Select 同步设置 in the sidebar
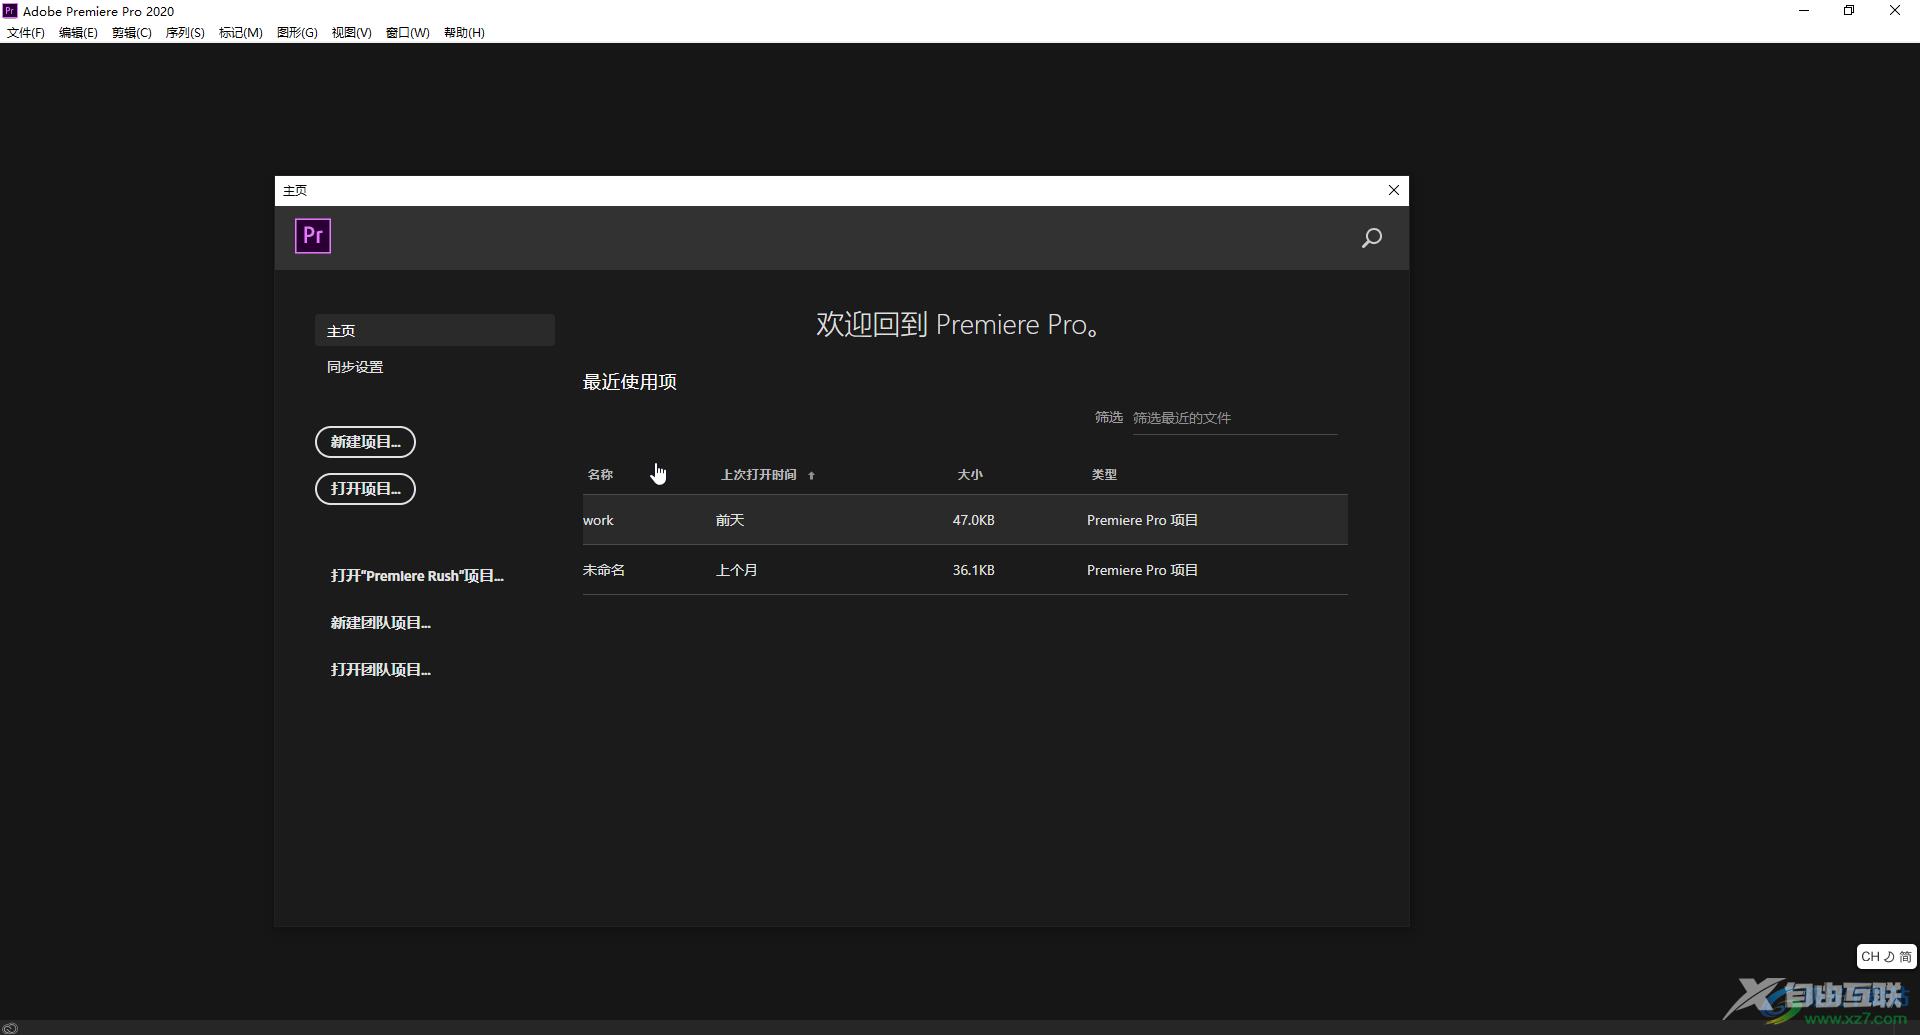 [x=355, y=367]
